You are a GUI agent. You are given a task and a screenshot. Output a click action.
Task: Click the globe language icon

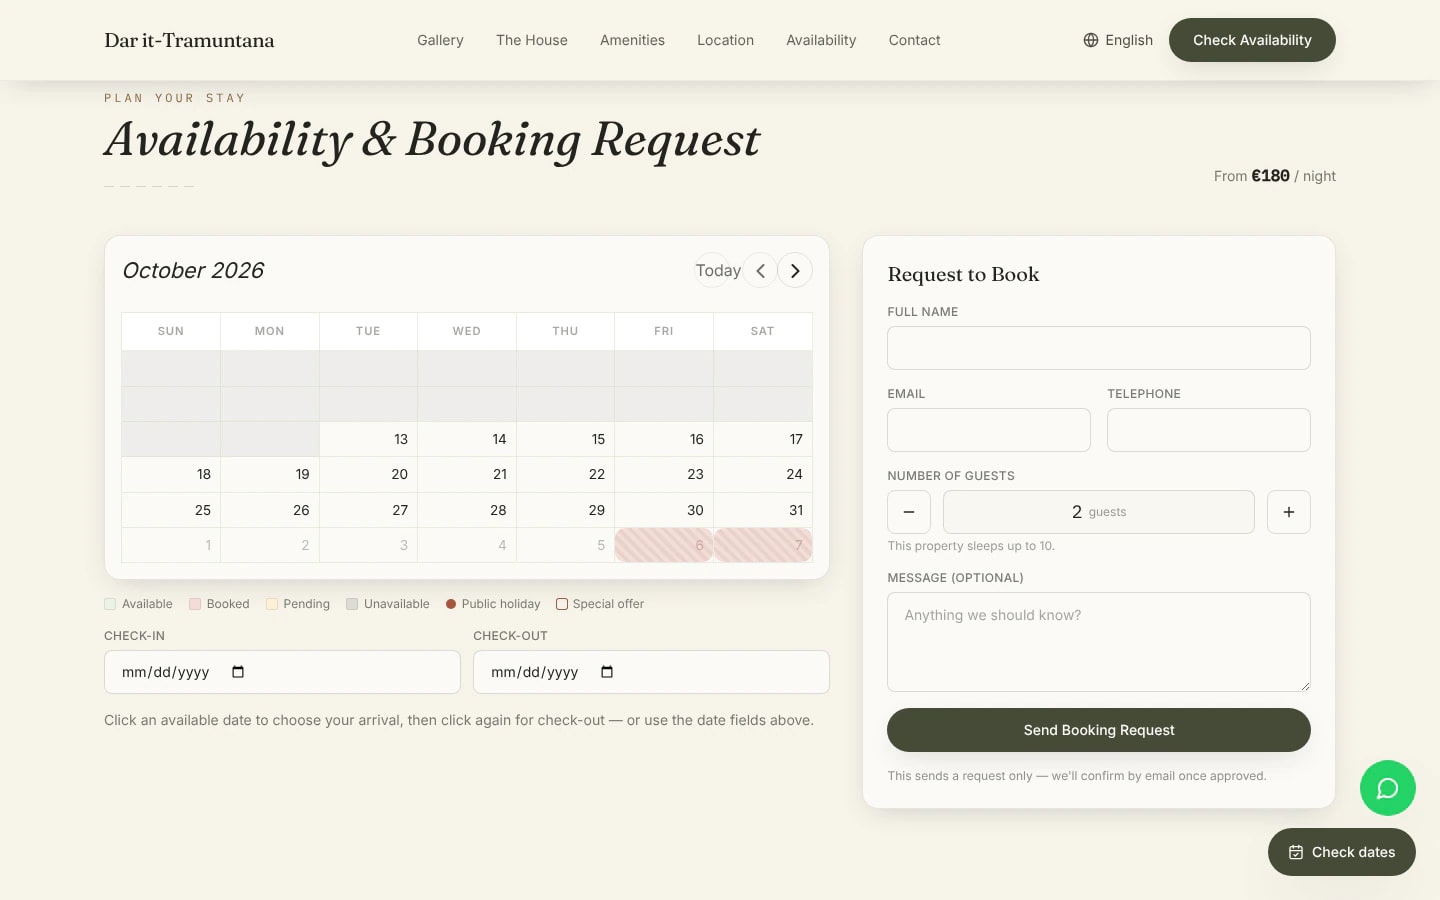click(1091, 40)
